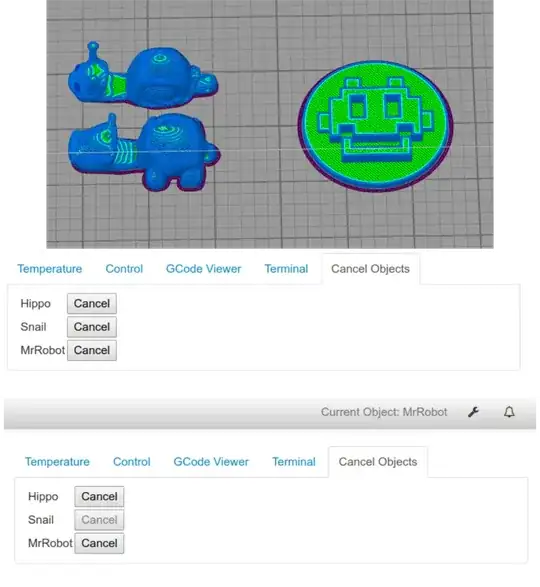This screenshot has height=587, width=540.
Task: Click the bell notification icon
Action: [x=509, y=412]
